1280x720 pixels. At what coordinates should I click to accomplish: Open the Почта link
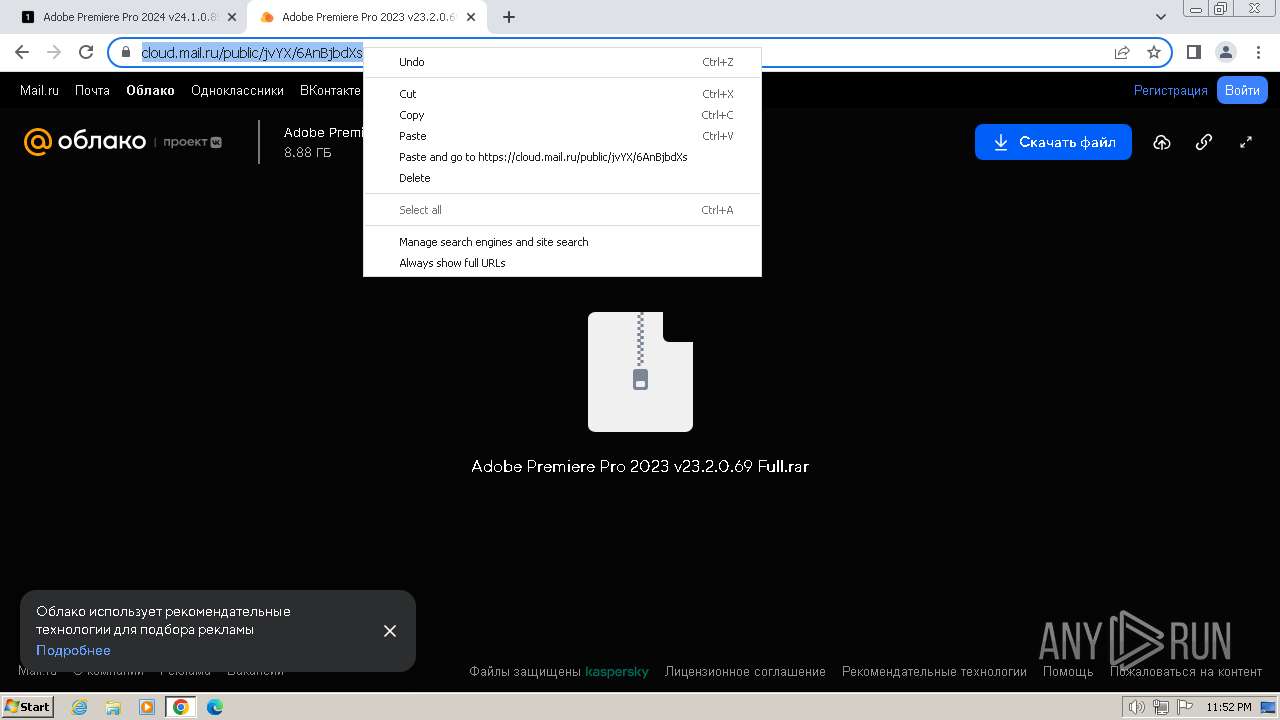(x=92, y=90)
